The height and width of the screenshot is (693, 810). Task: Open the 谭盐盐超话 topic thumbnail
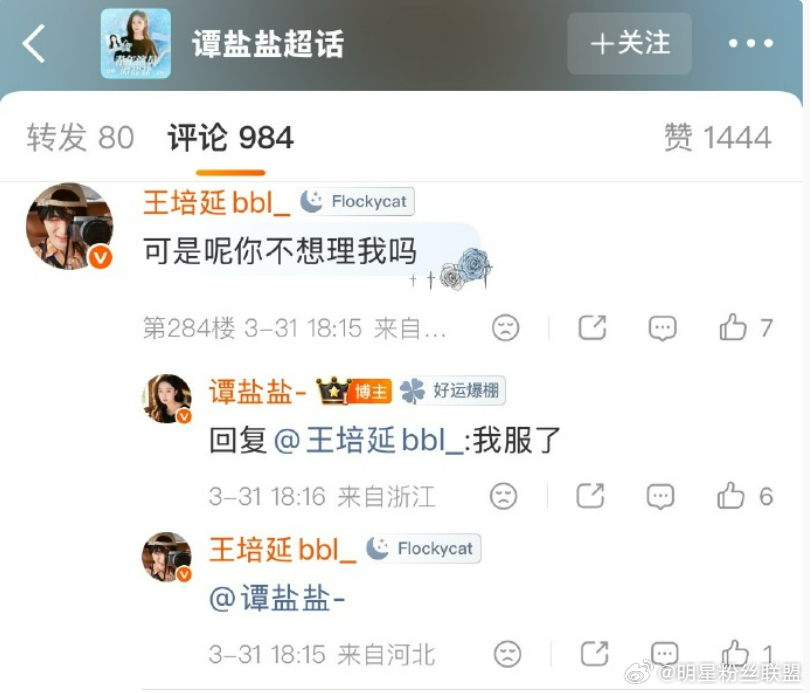click(136, 43)
